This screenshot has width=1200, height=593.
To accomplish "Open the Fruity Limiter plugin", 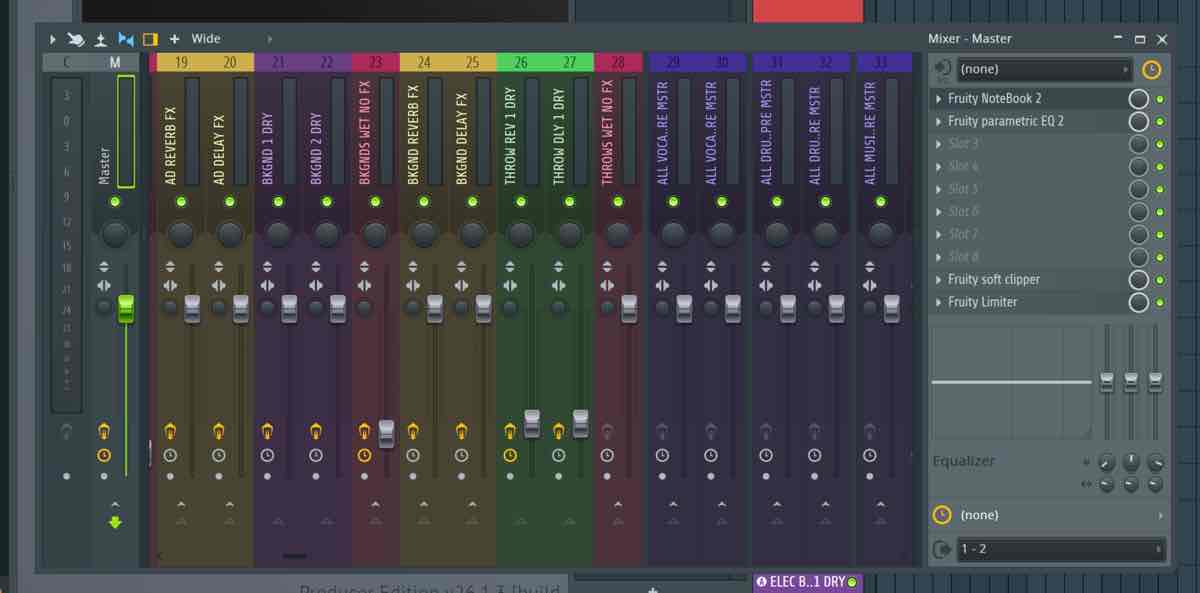I will tap(982, 302).
